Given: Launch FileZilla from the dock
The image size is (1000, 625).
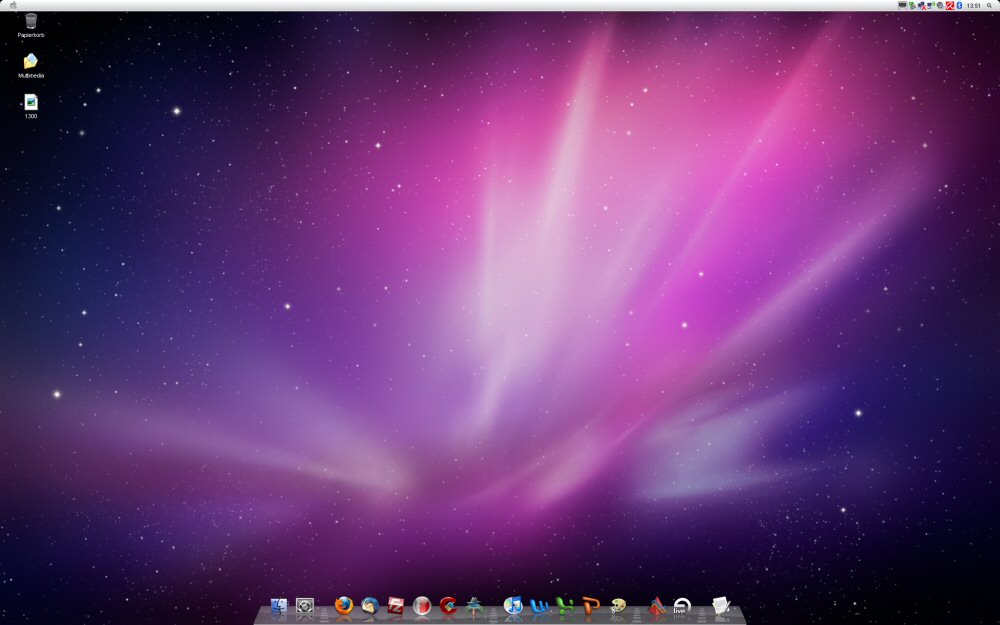Looking at the screenshot, I should (x=396, y=606).
